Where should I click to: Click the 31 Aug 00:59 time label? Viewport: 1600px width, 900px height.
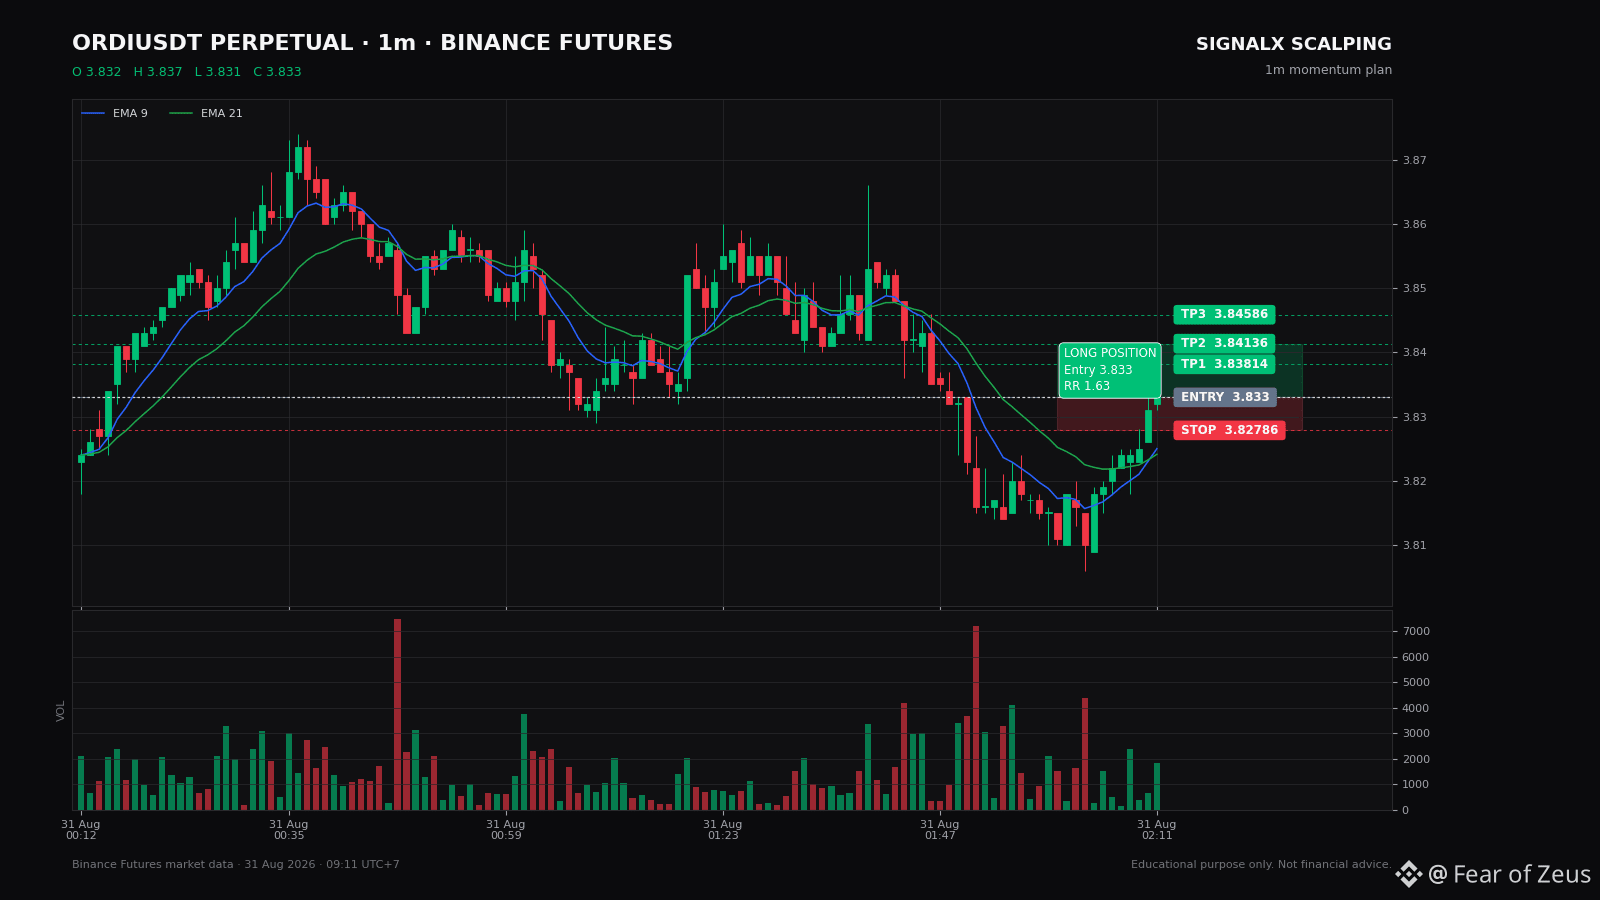point(506,830)
